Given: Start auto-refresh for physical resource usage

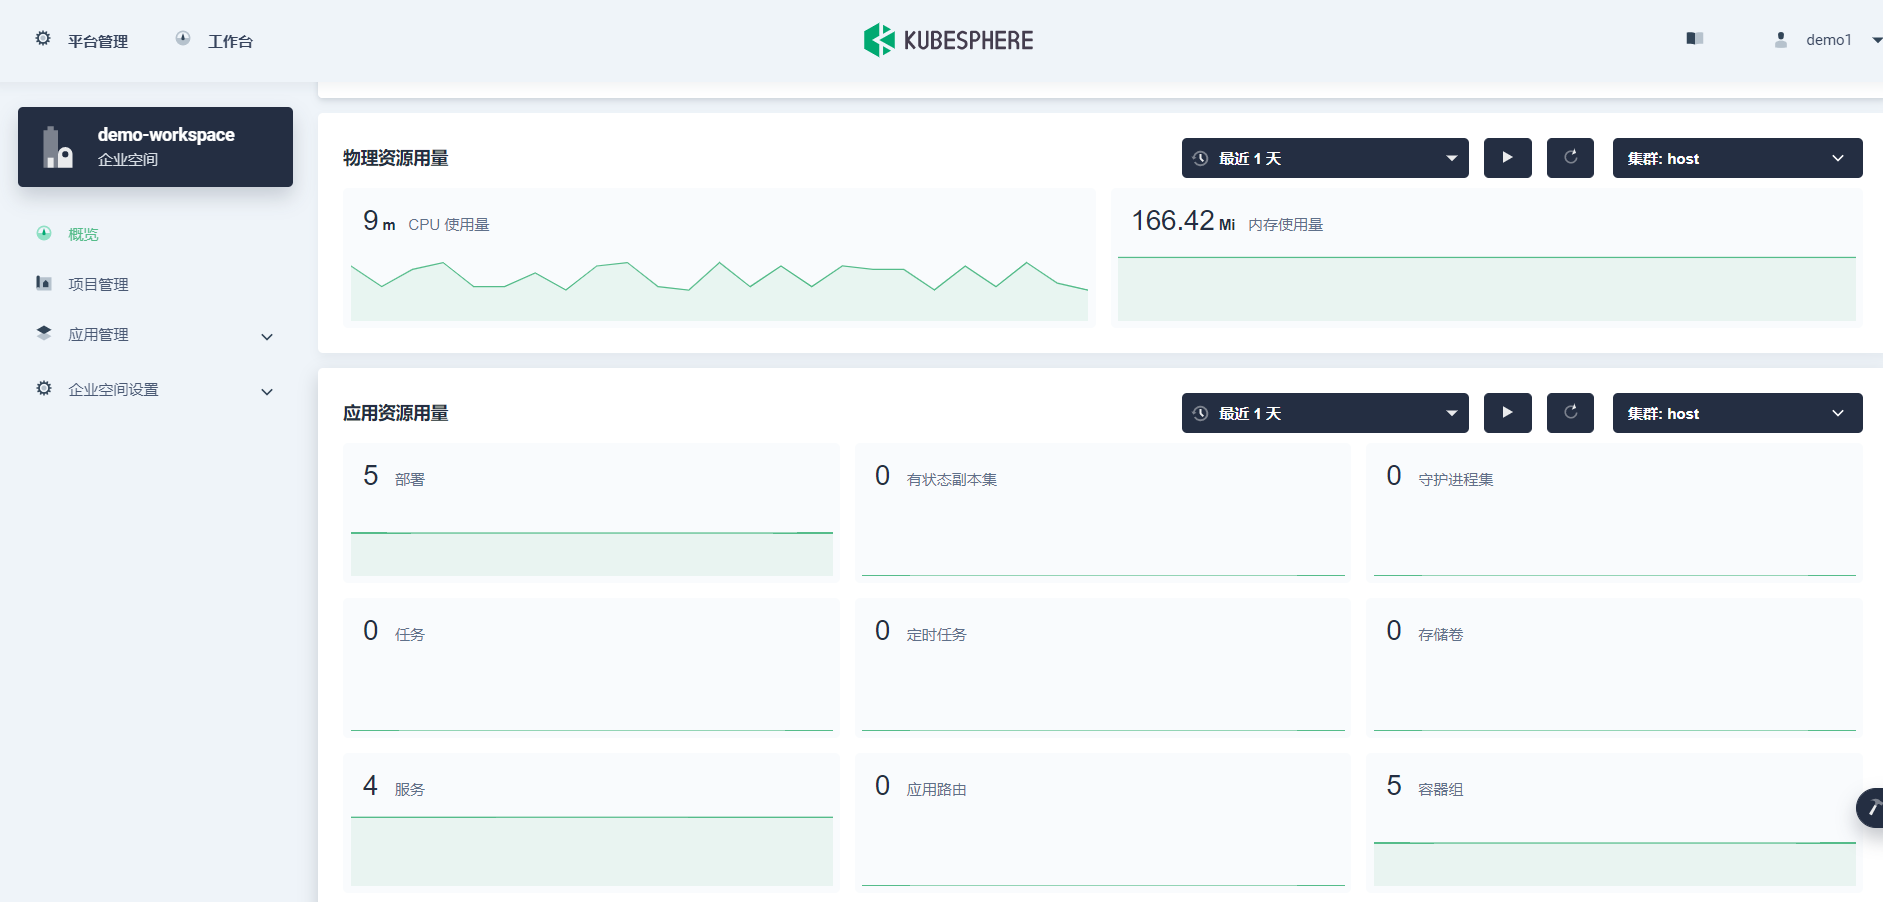Looking at the screenshot, I should (1507, 158).
